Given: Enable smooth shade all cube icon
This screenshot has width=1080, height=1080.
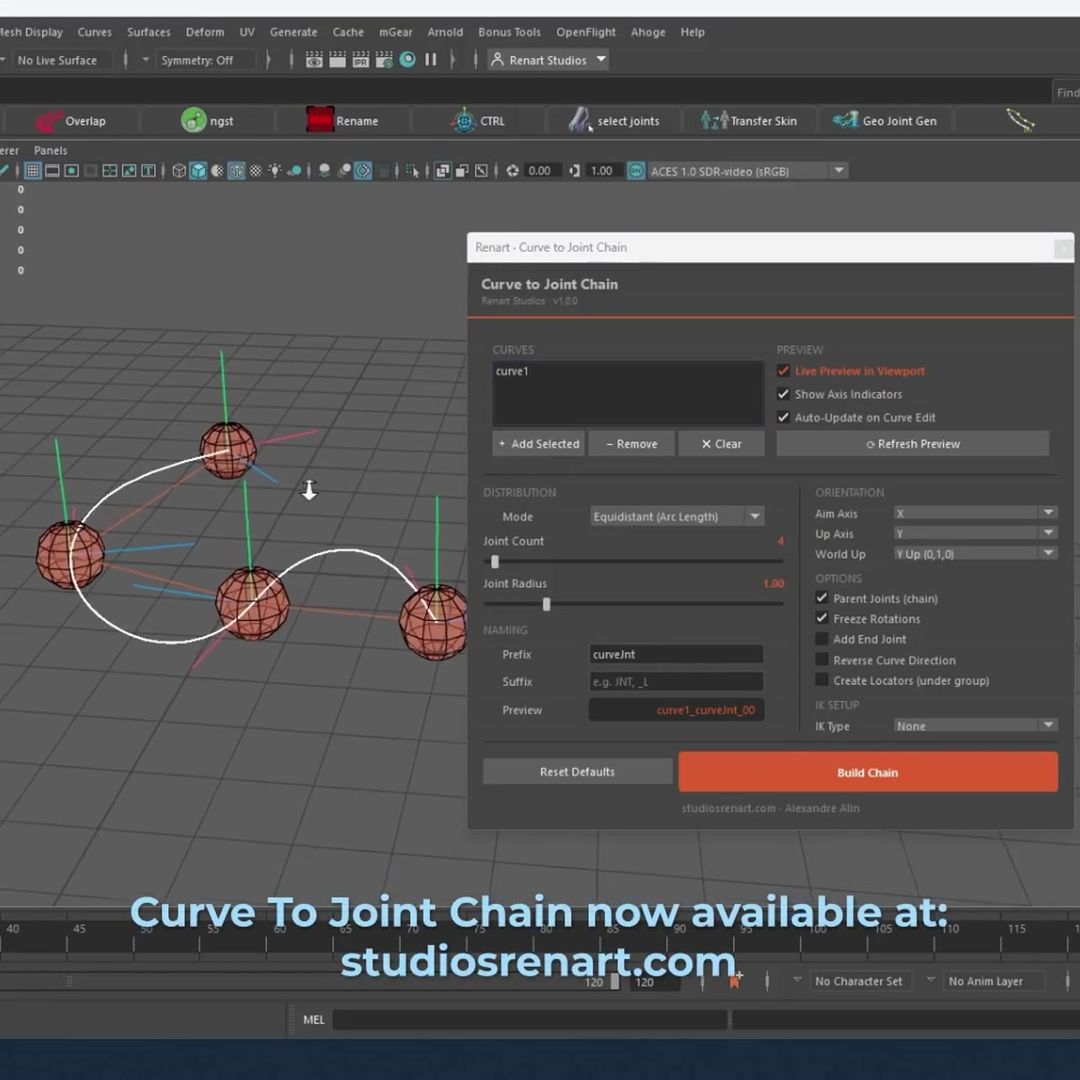Looking at the screenshot, I should click(198, 171).
